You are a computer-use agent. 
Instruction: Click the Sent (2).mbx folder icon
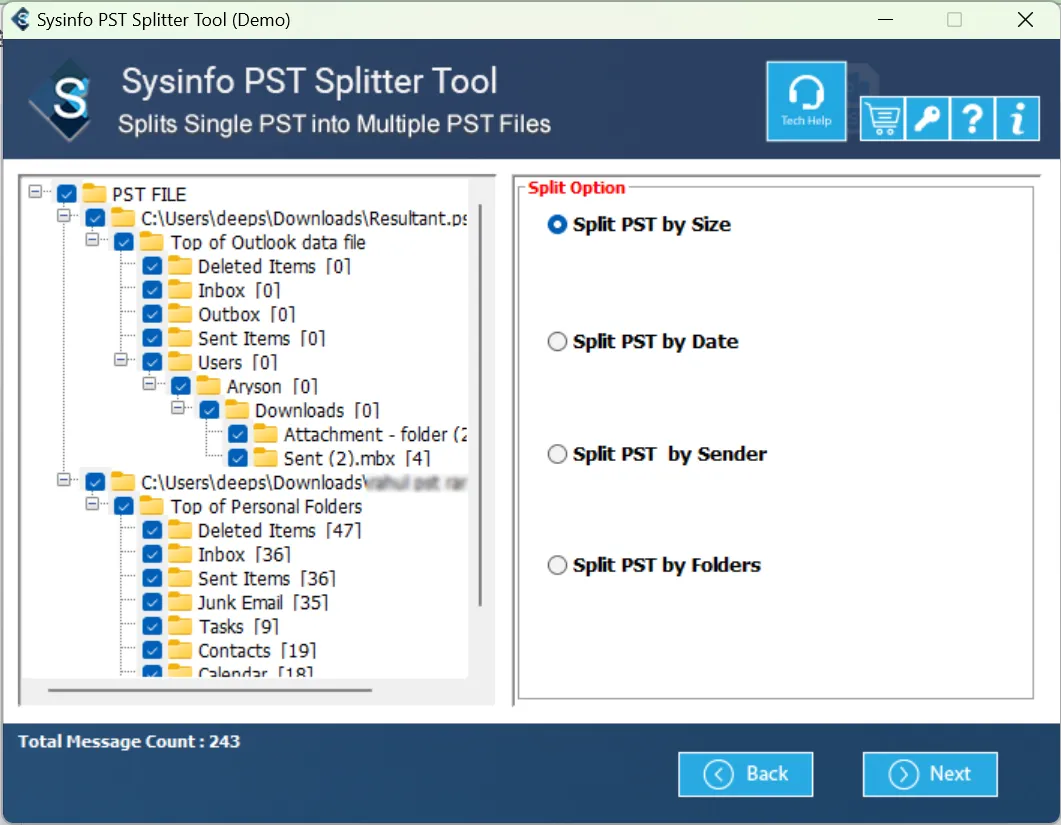[265, 458]
